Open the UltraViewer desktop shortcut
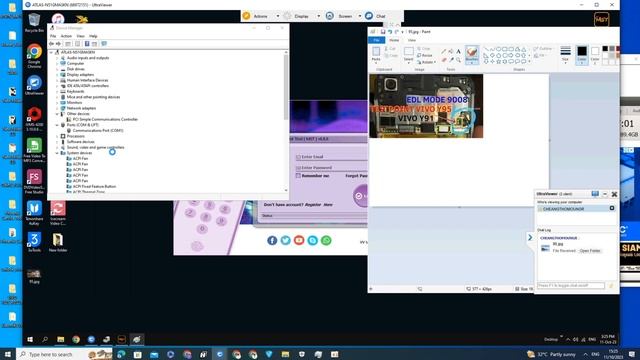The image size is (640, 360). (x=34, y=85)
